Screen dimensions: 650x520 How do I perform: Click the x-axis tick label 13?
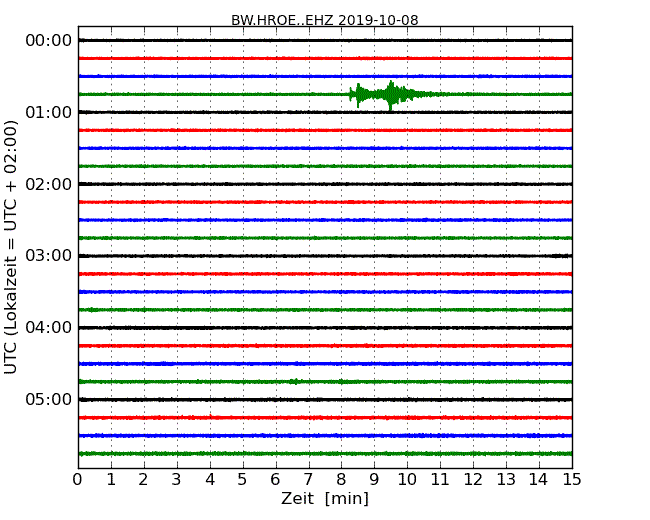[x=506, y=480]
